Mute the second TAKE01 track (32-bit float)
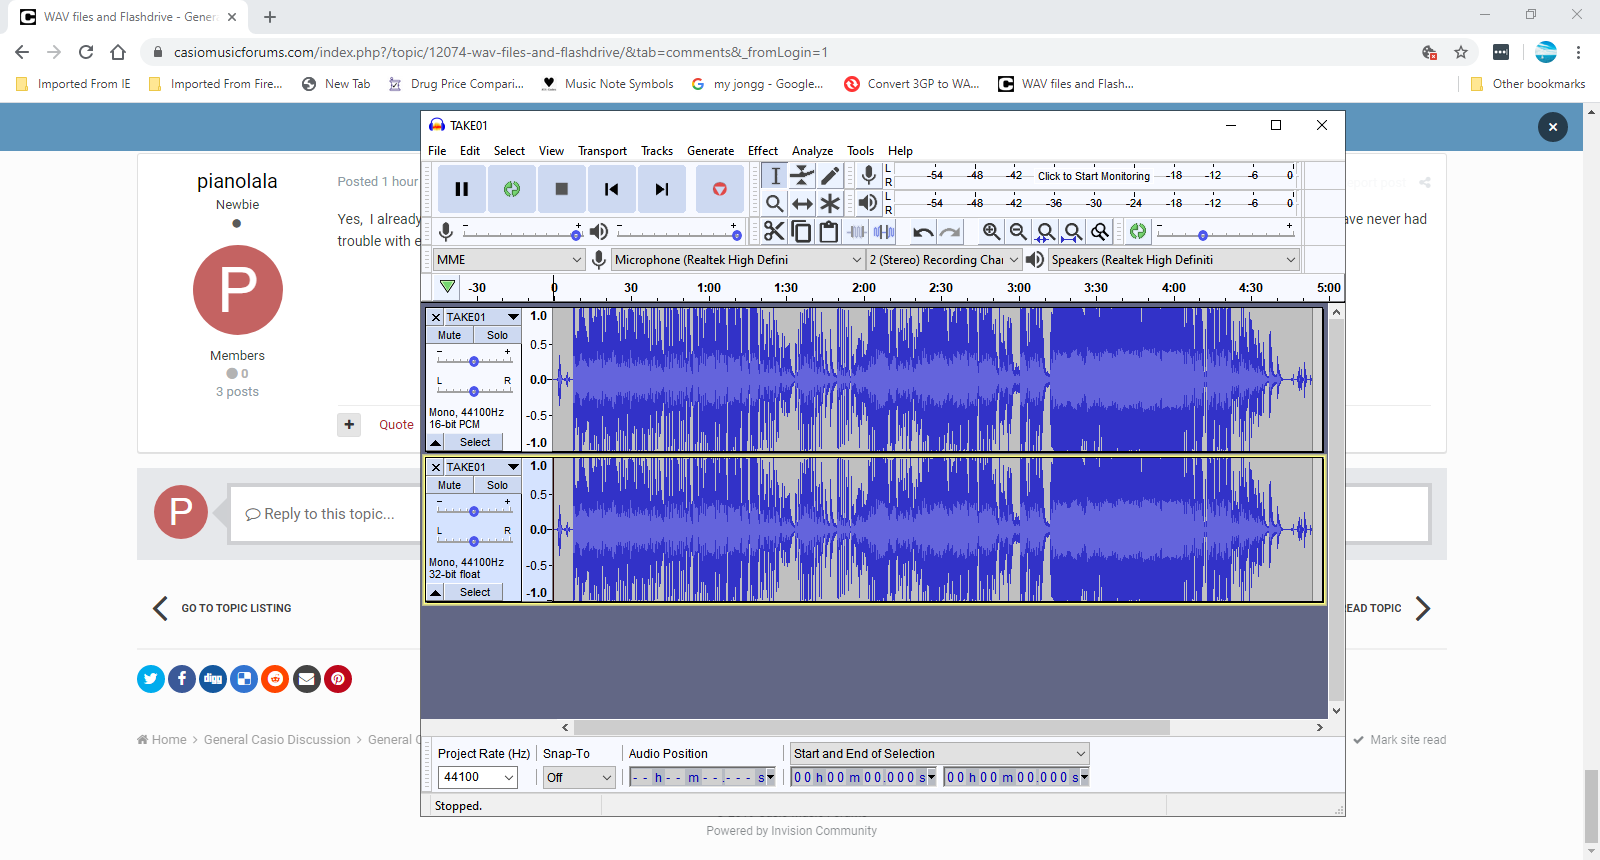The height and width of the screenshot is (860, 1600). [x=450, y=485]
